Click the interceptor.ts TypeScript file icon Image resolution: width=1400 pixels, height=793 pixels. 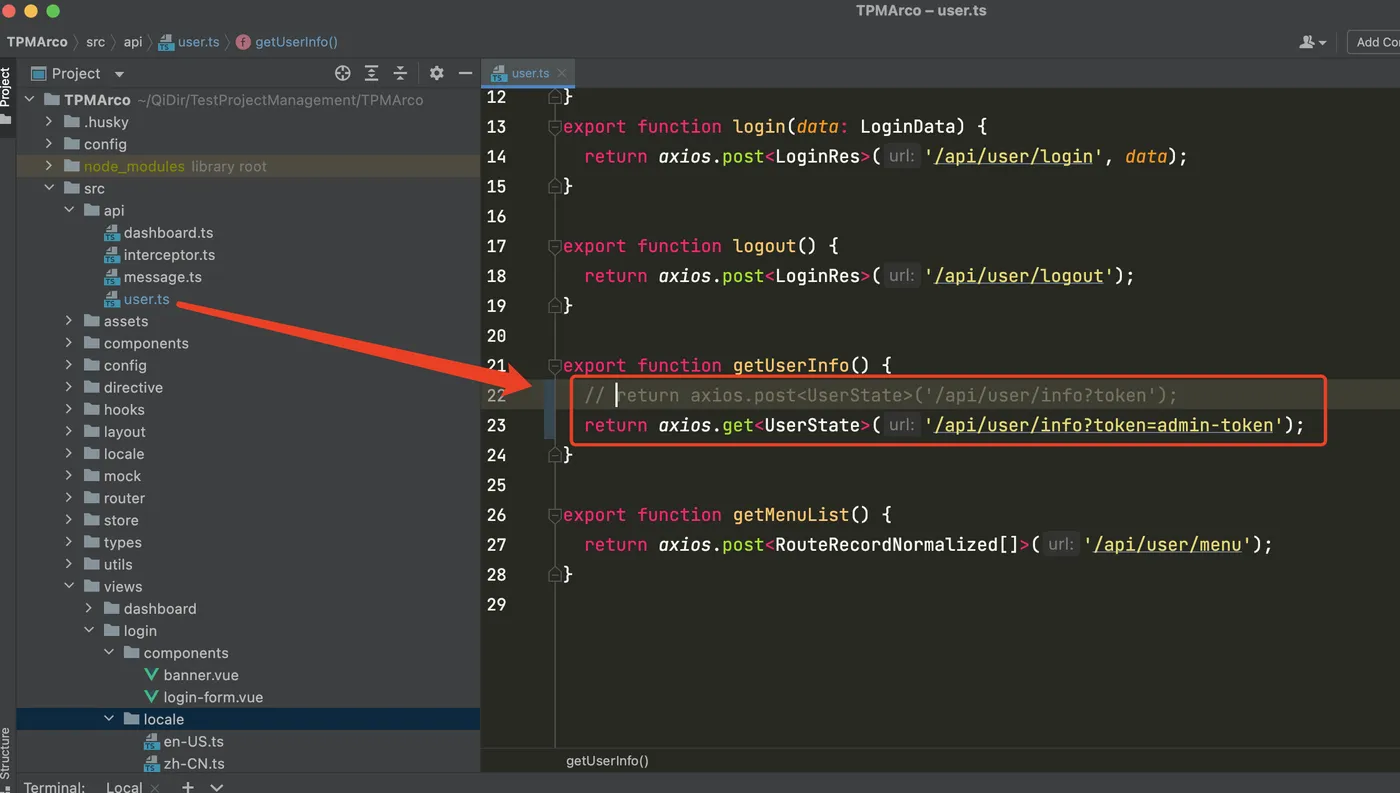coord(112,255)
